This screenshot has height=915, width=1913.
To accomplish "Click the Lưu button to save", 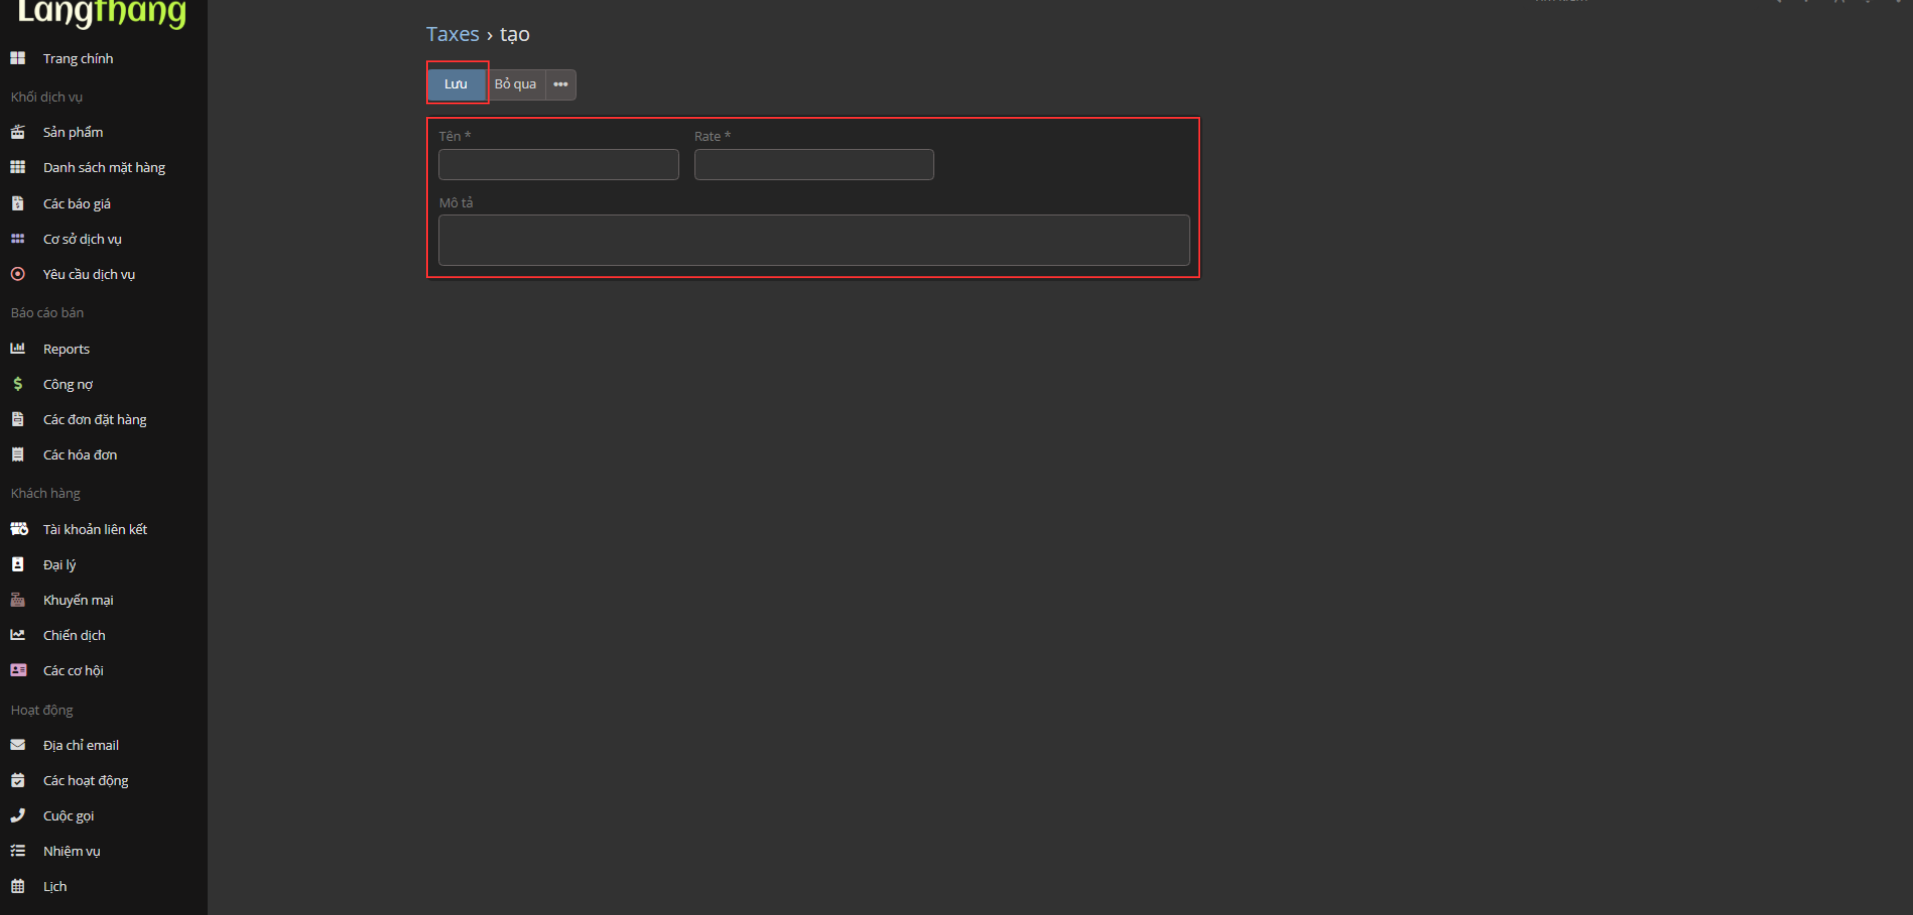I will coord(456,84).
